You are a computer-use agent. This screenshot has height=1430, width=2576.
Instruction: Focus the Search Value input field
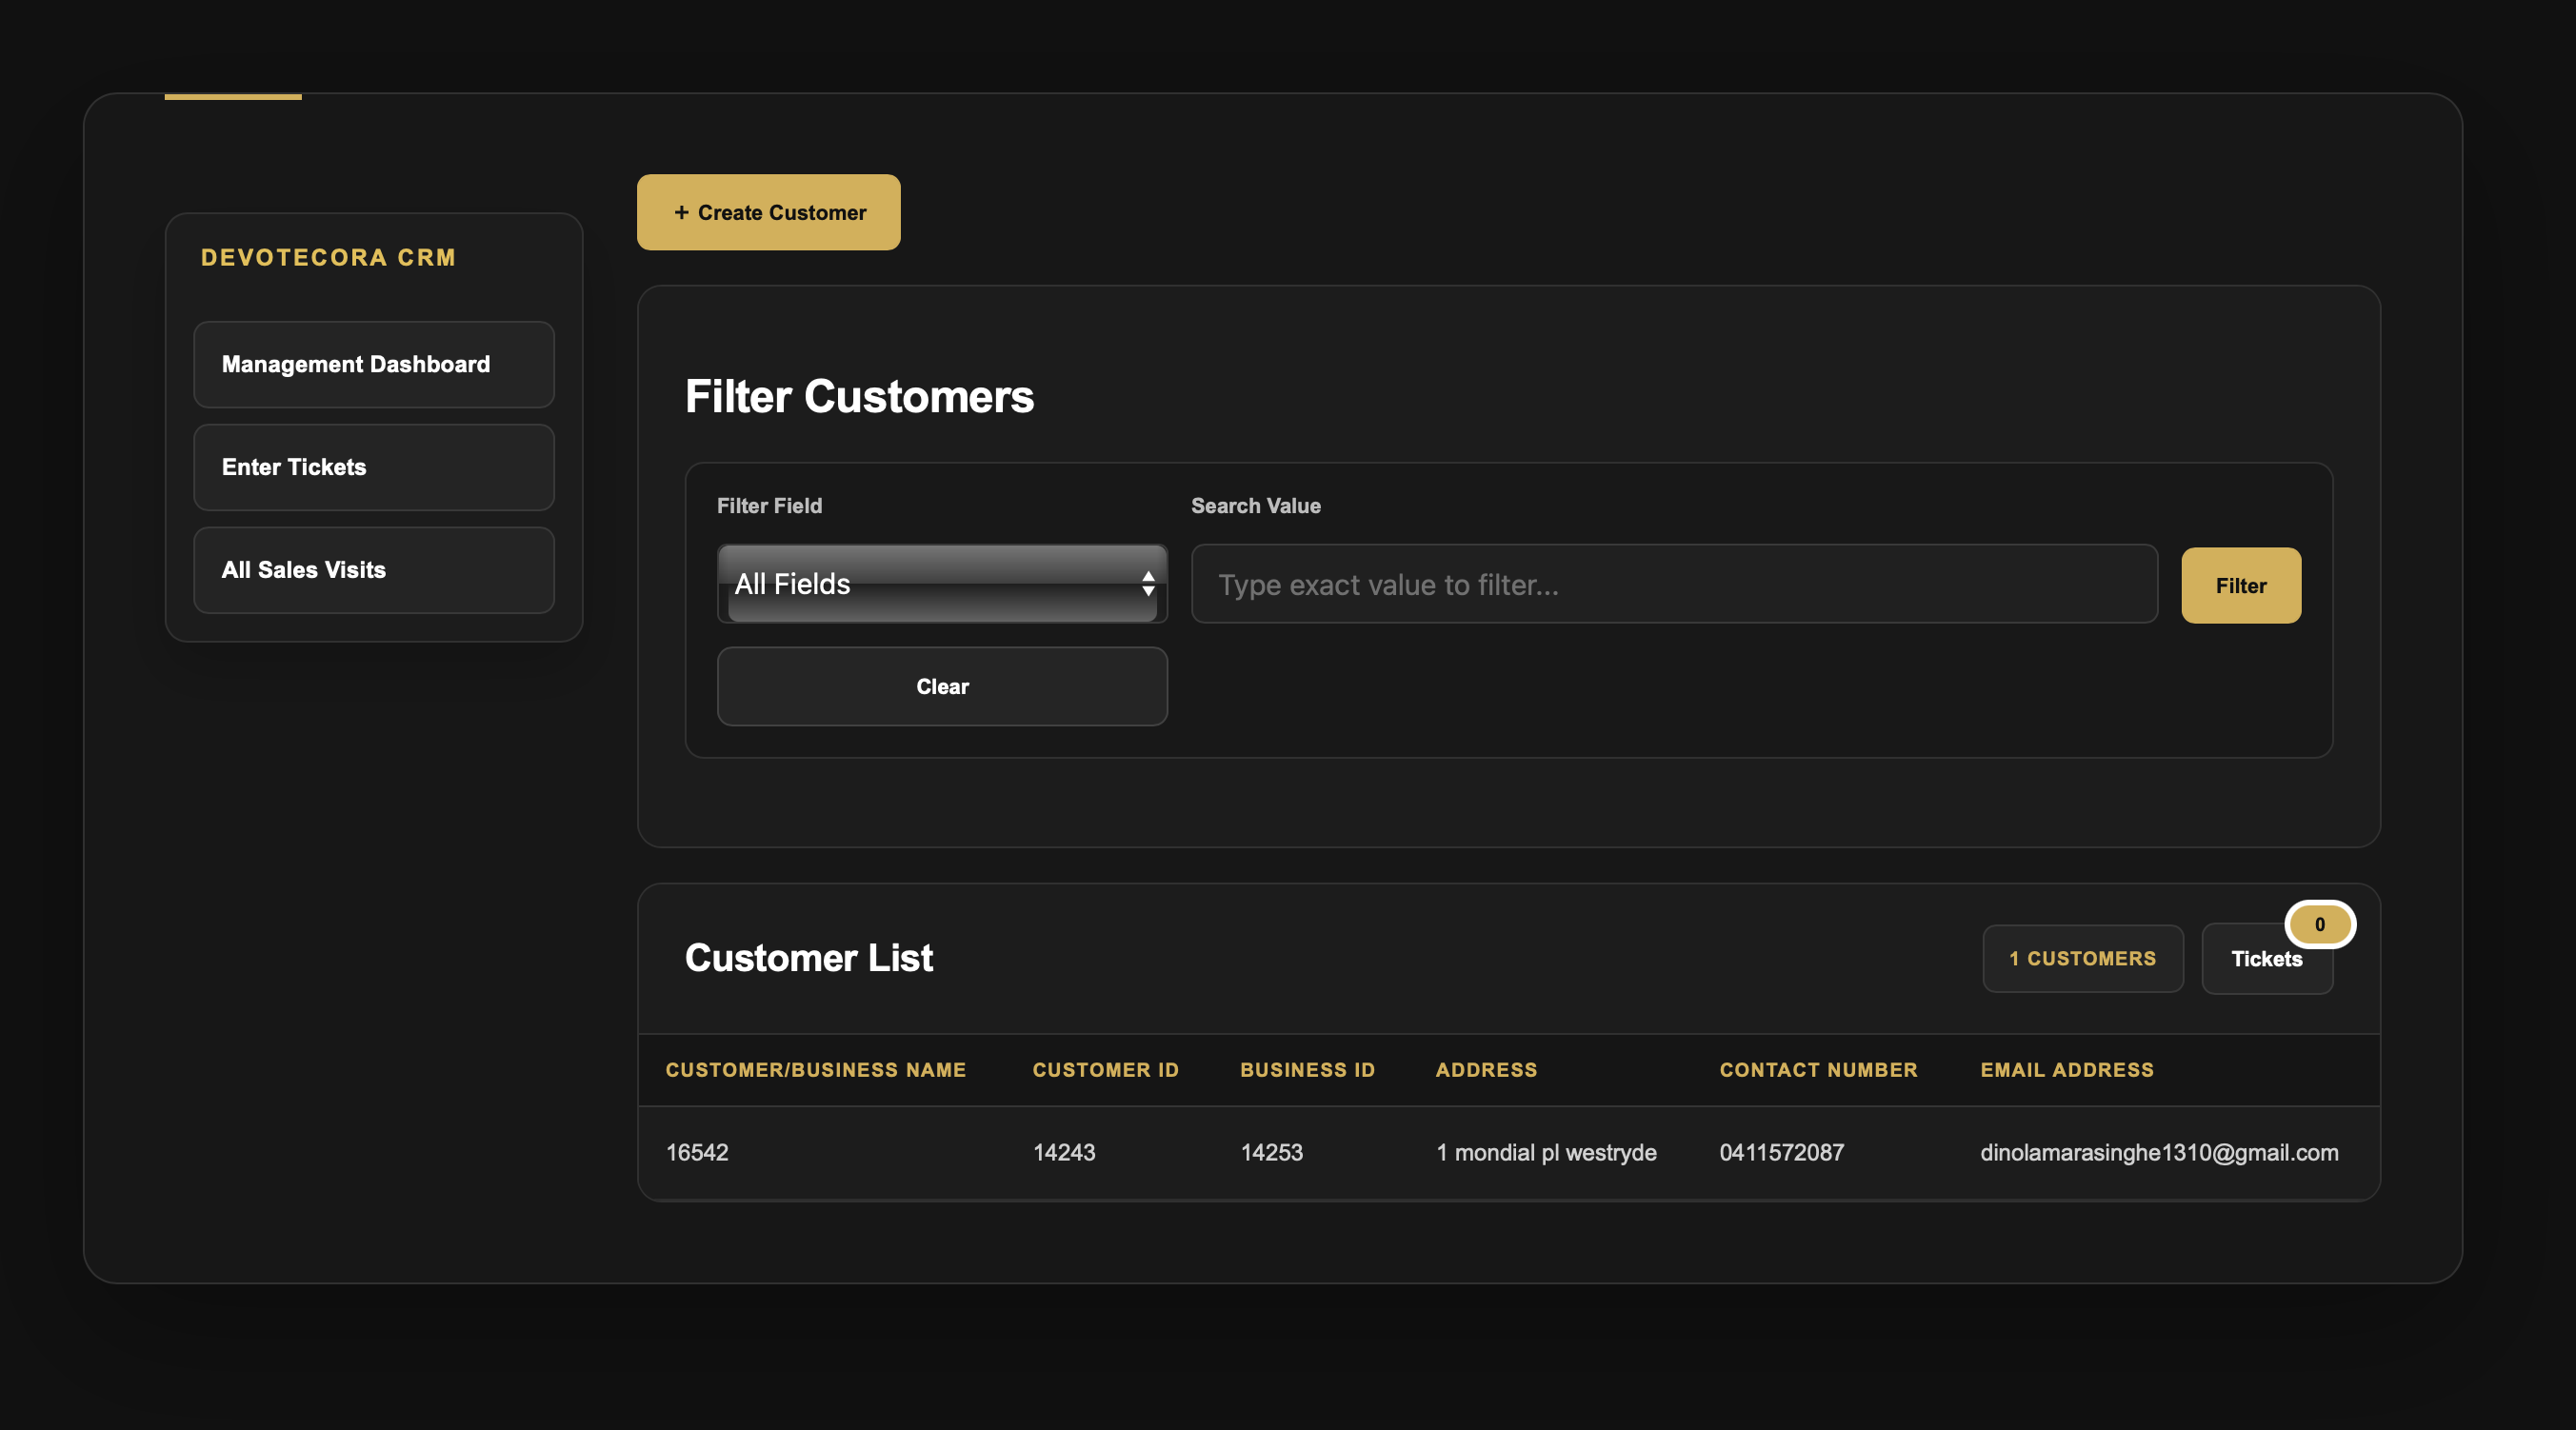pos(1674,584)
